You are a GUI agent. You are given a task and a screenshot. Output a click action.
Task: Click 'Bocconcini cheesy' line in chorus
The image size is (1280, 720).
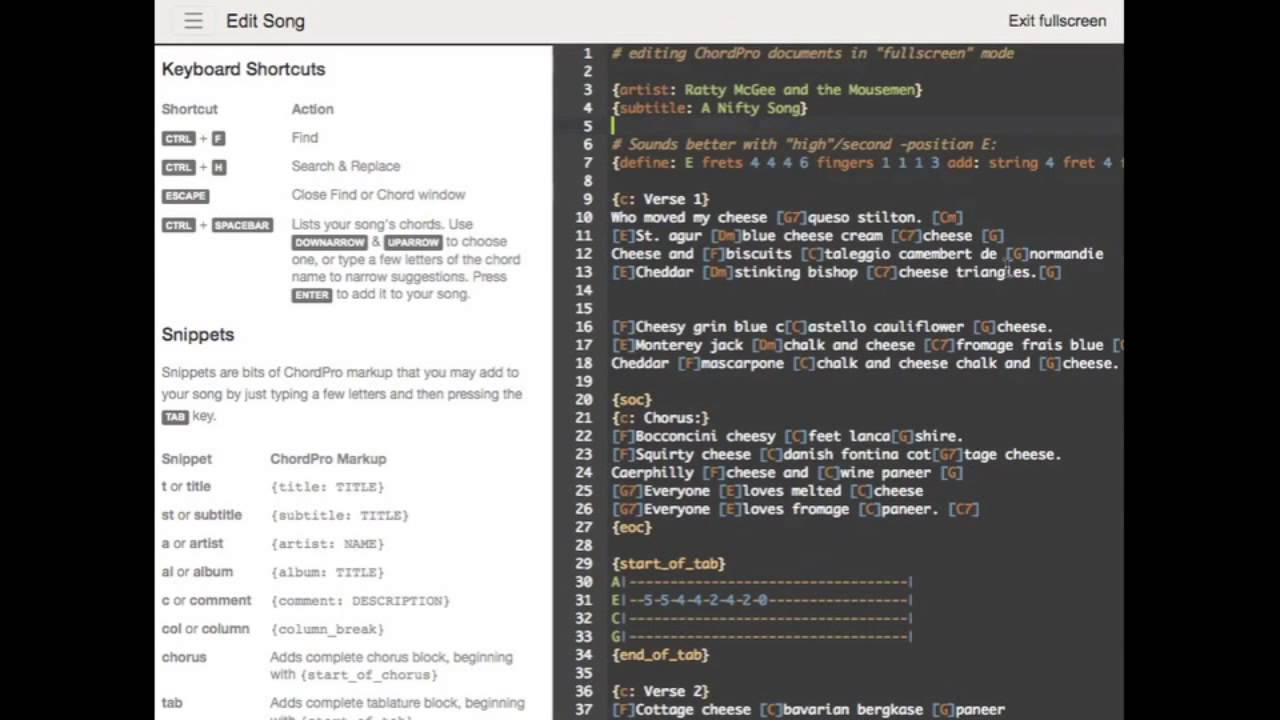787,436
